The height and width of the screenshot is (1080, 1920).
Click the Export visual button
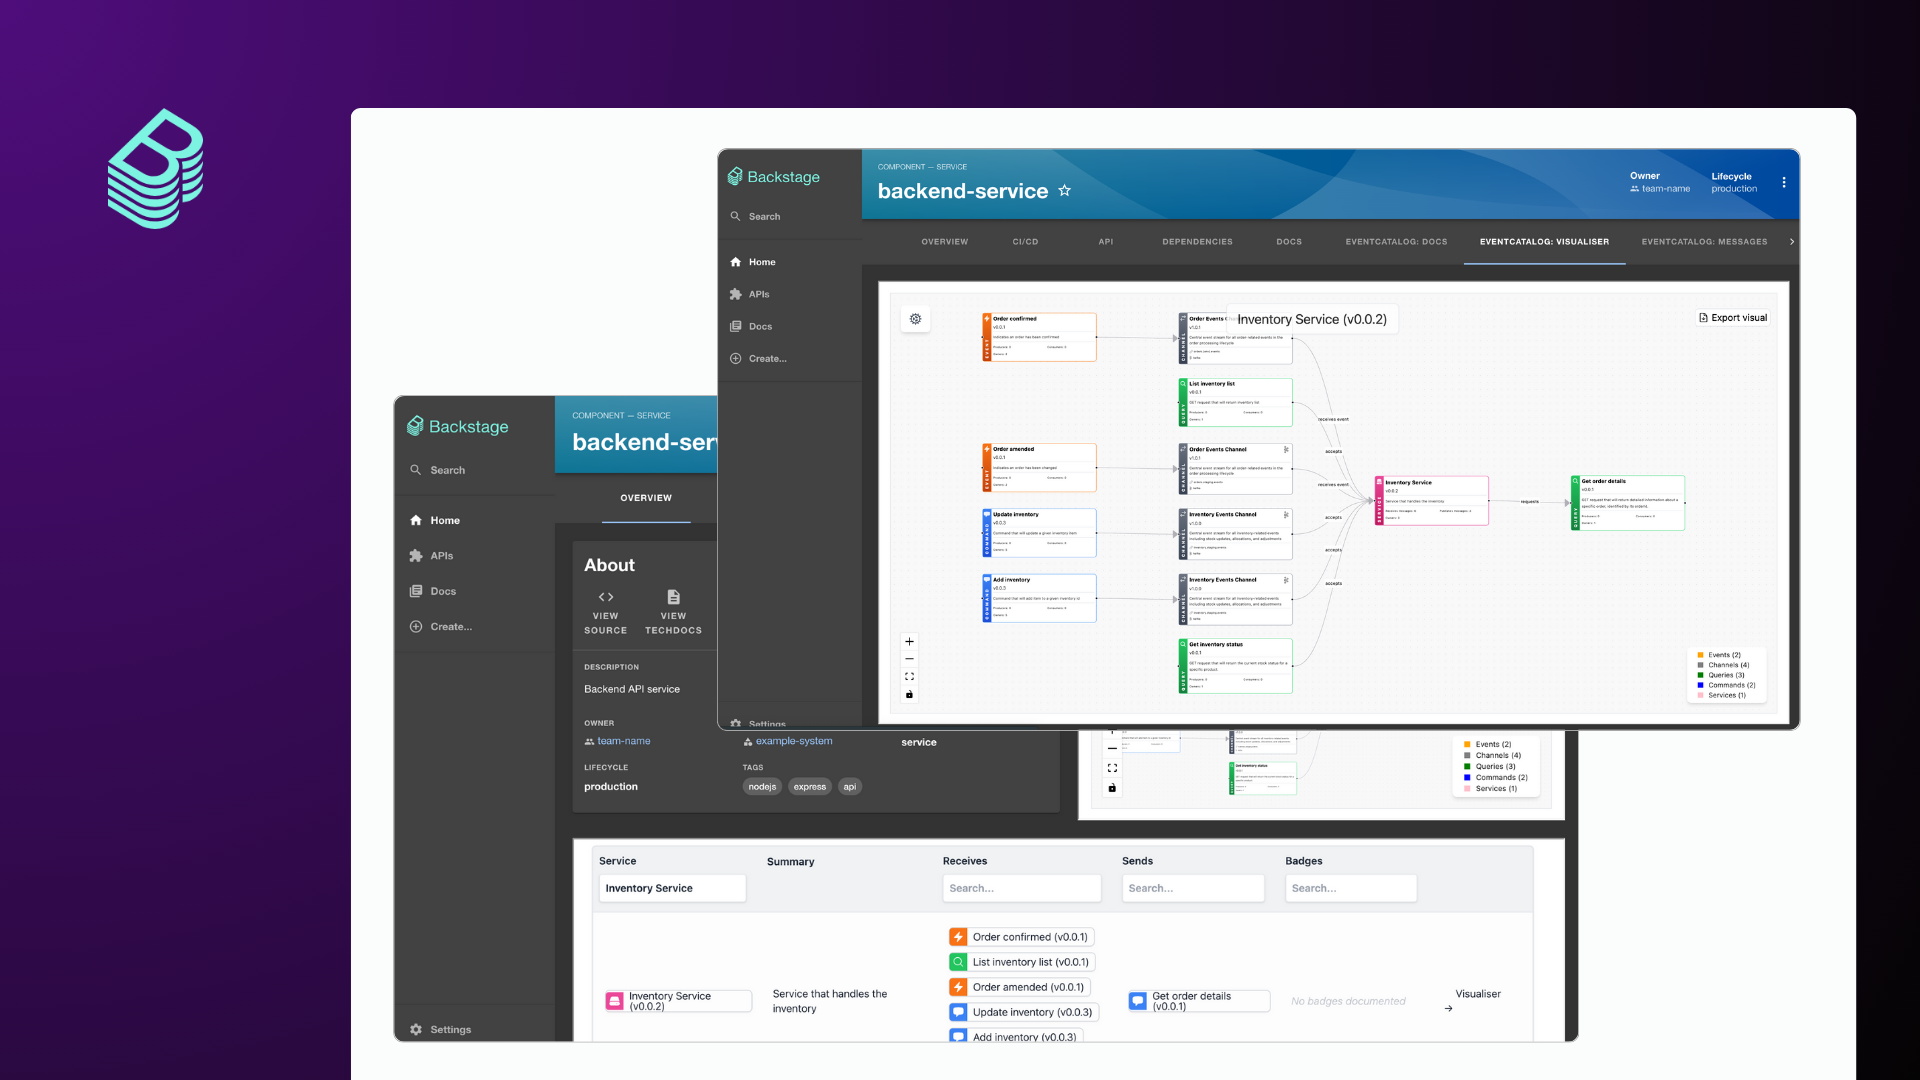[x=1733, y=318]
